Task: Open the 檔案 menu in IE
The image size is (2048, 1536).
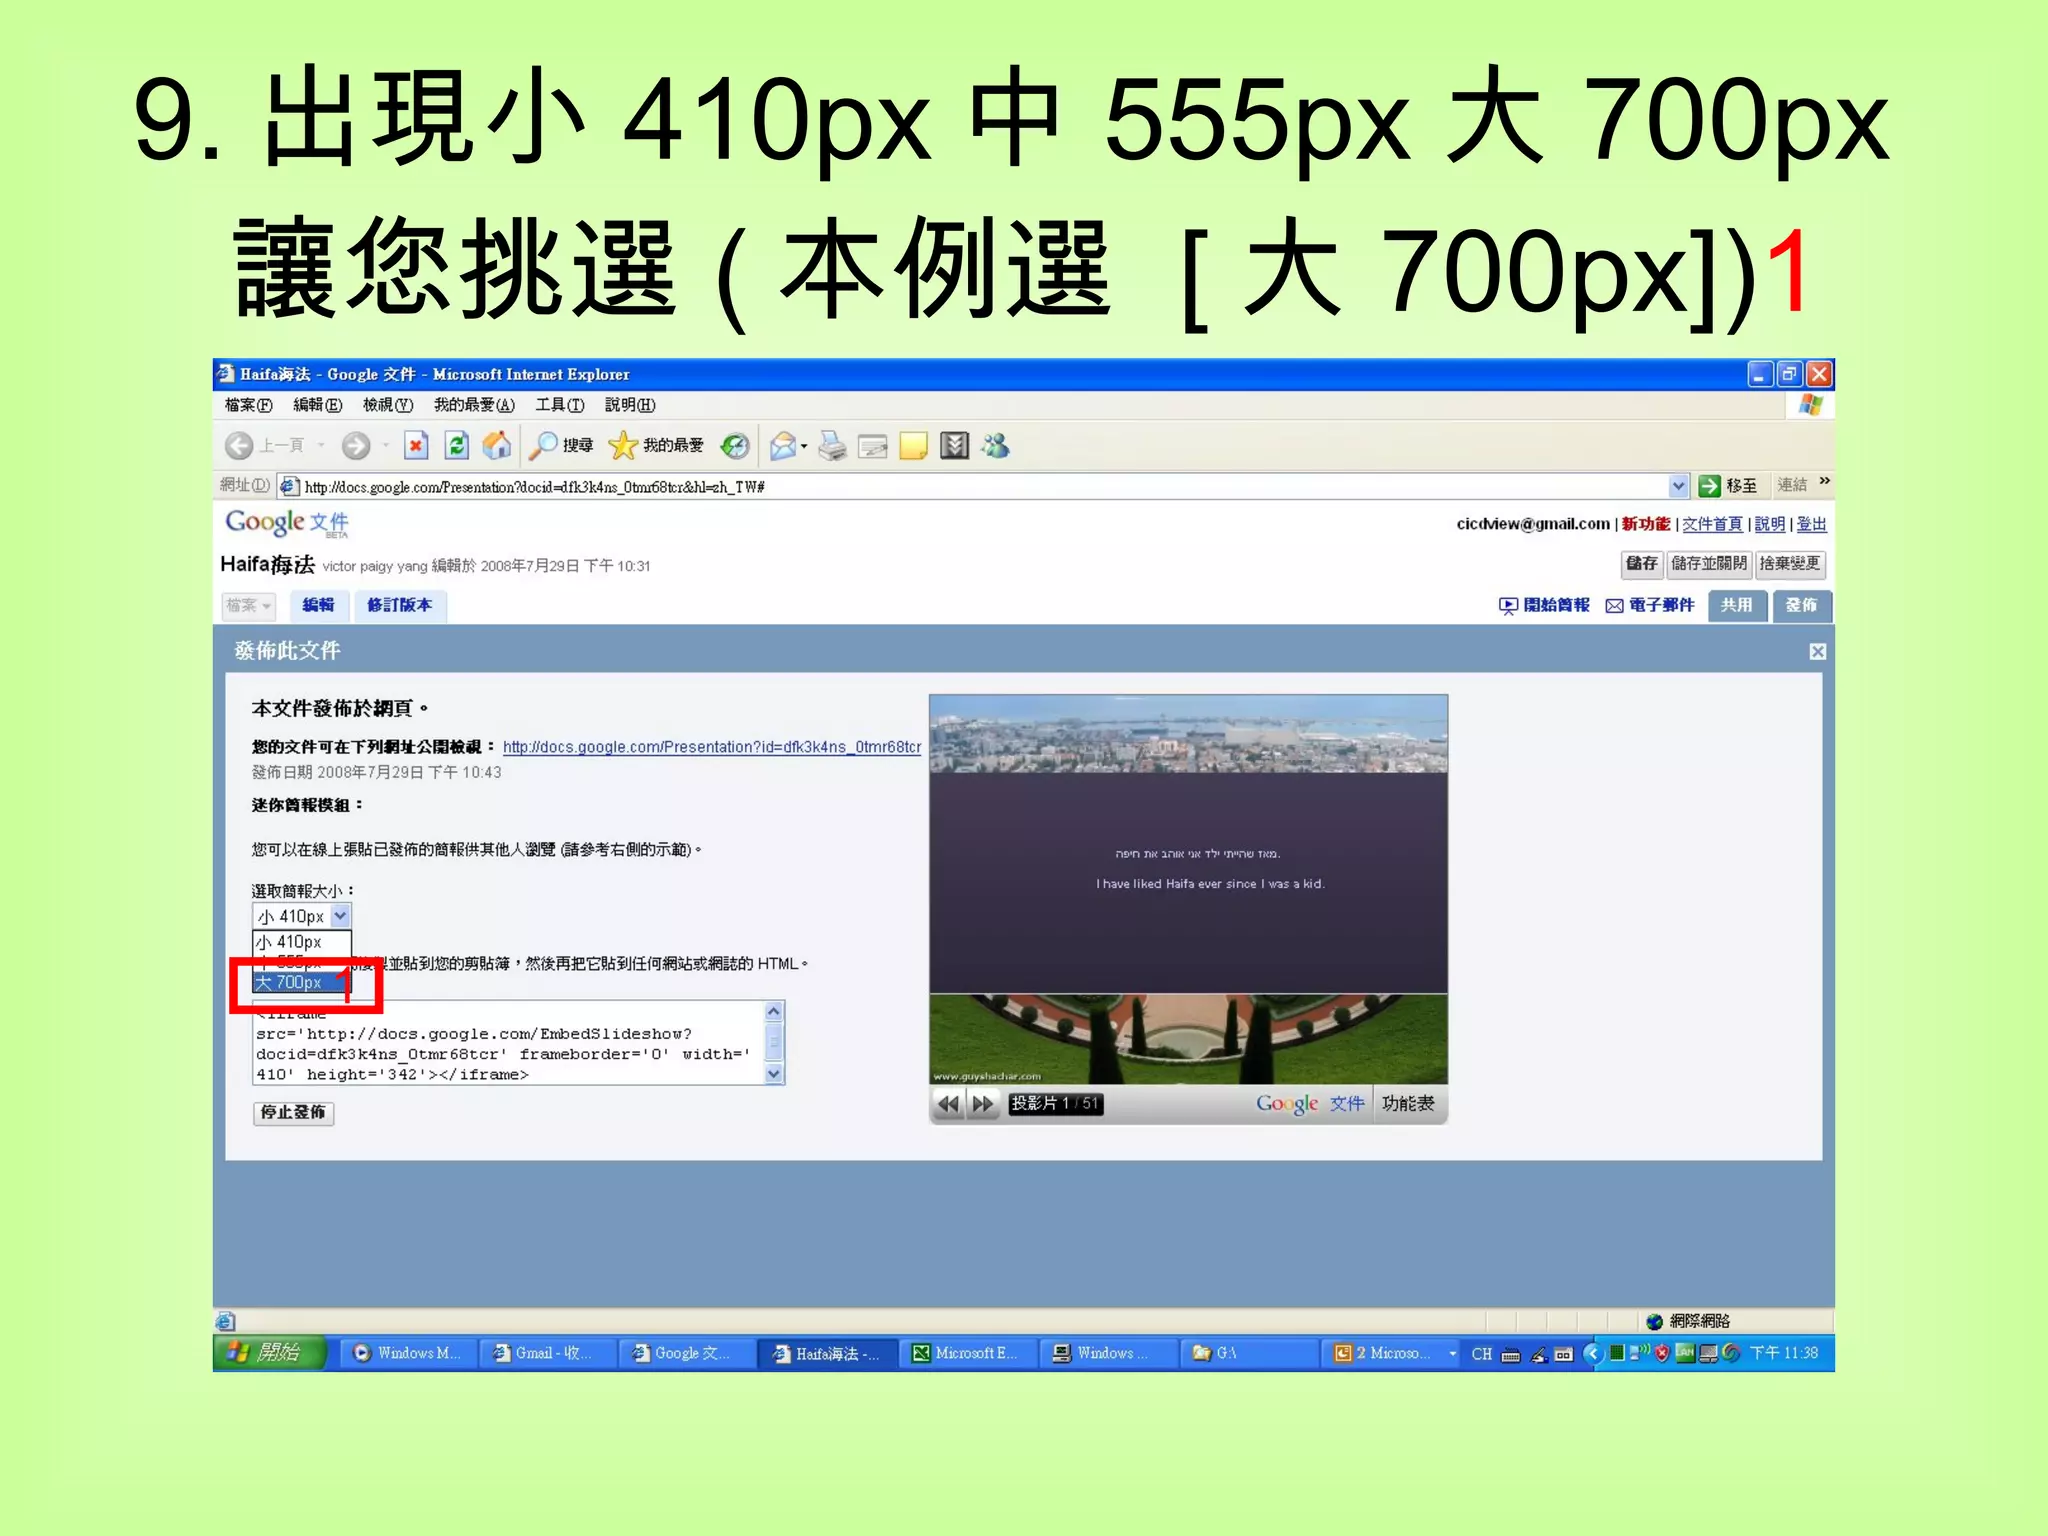Action: click(x=248, y=405)
